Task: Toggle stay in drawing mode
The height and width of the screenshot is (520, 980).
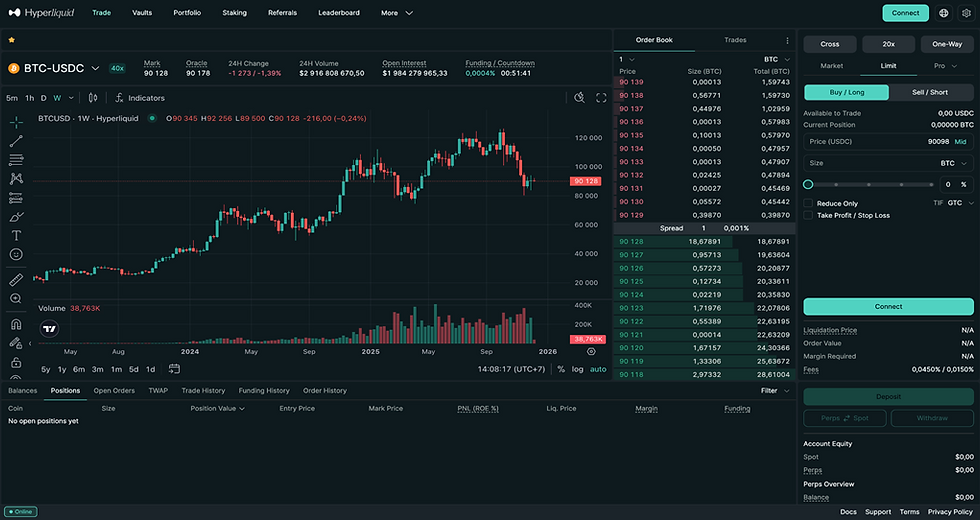Action: (15, 343)
